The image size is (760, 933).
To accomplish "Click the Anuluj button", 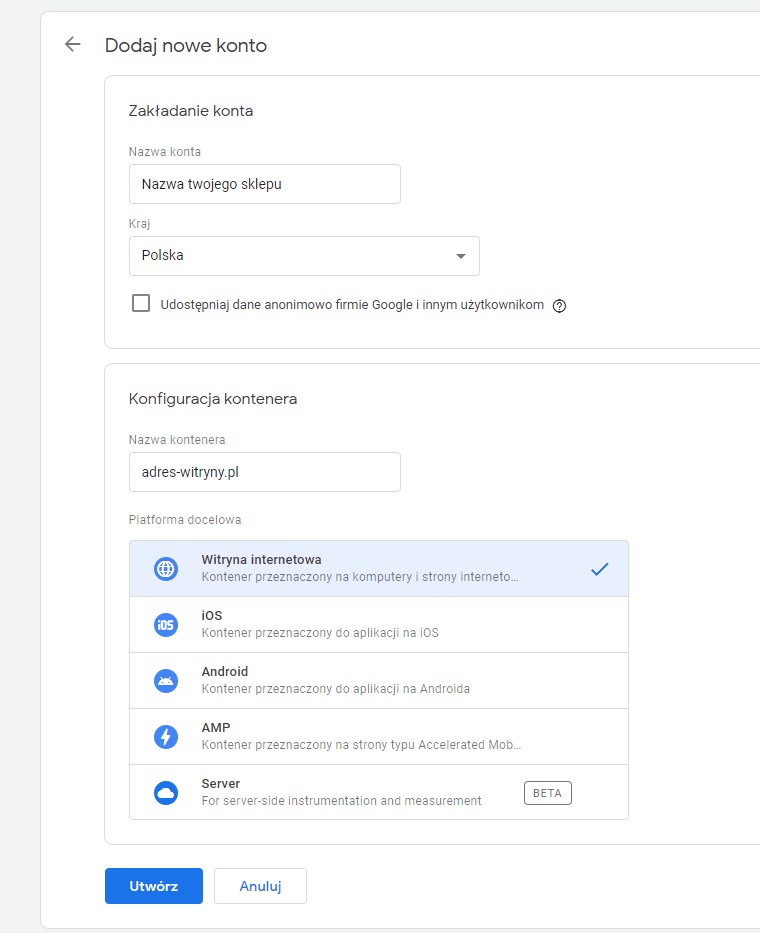I will click(260, 886).
